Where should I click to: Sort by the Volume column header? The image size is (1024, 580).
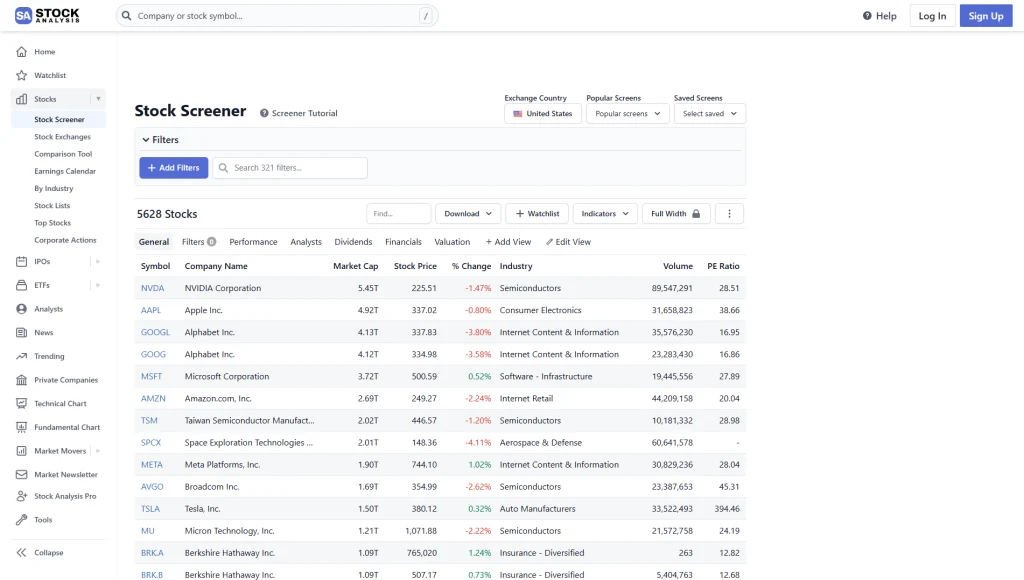tap(678, 266)
